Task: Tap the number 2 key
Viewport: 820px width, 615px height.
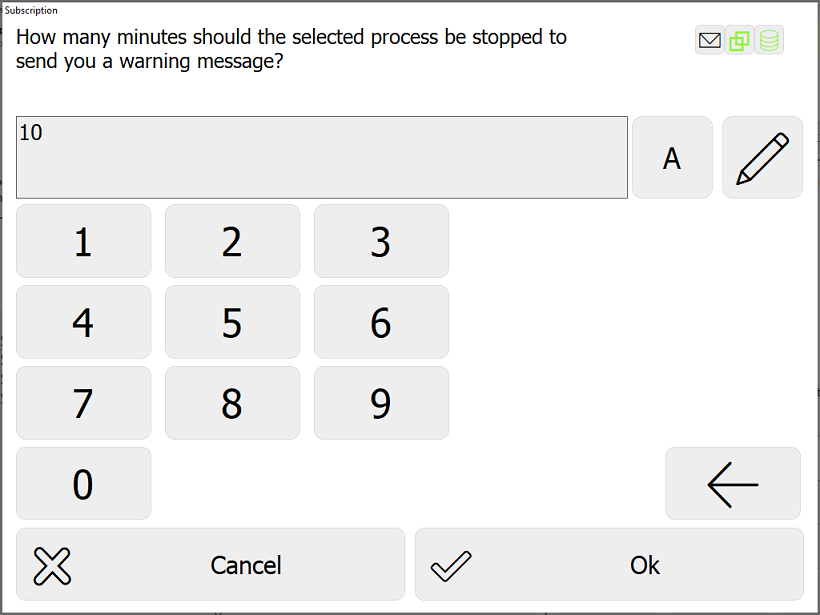Action: (x=233, y=241)
